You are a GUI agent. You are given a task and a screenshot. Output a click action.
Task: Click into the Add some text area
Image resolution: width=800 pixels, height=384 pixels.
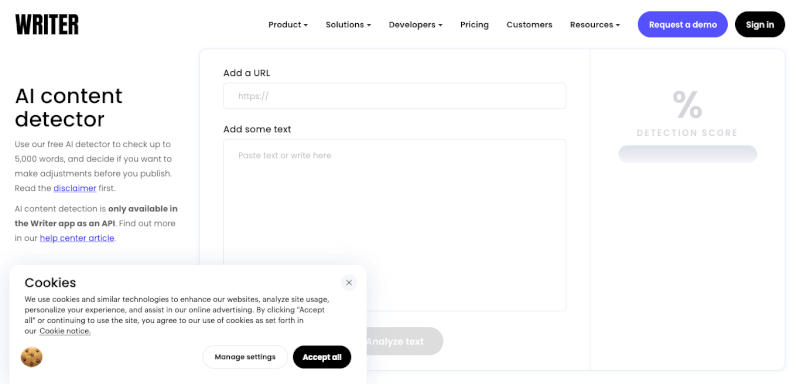[394, 225]
